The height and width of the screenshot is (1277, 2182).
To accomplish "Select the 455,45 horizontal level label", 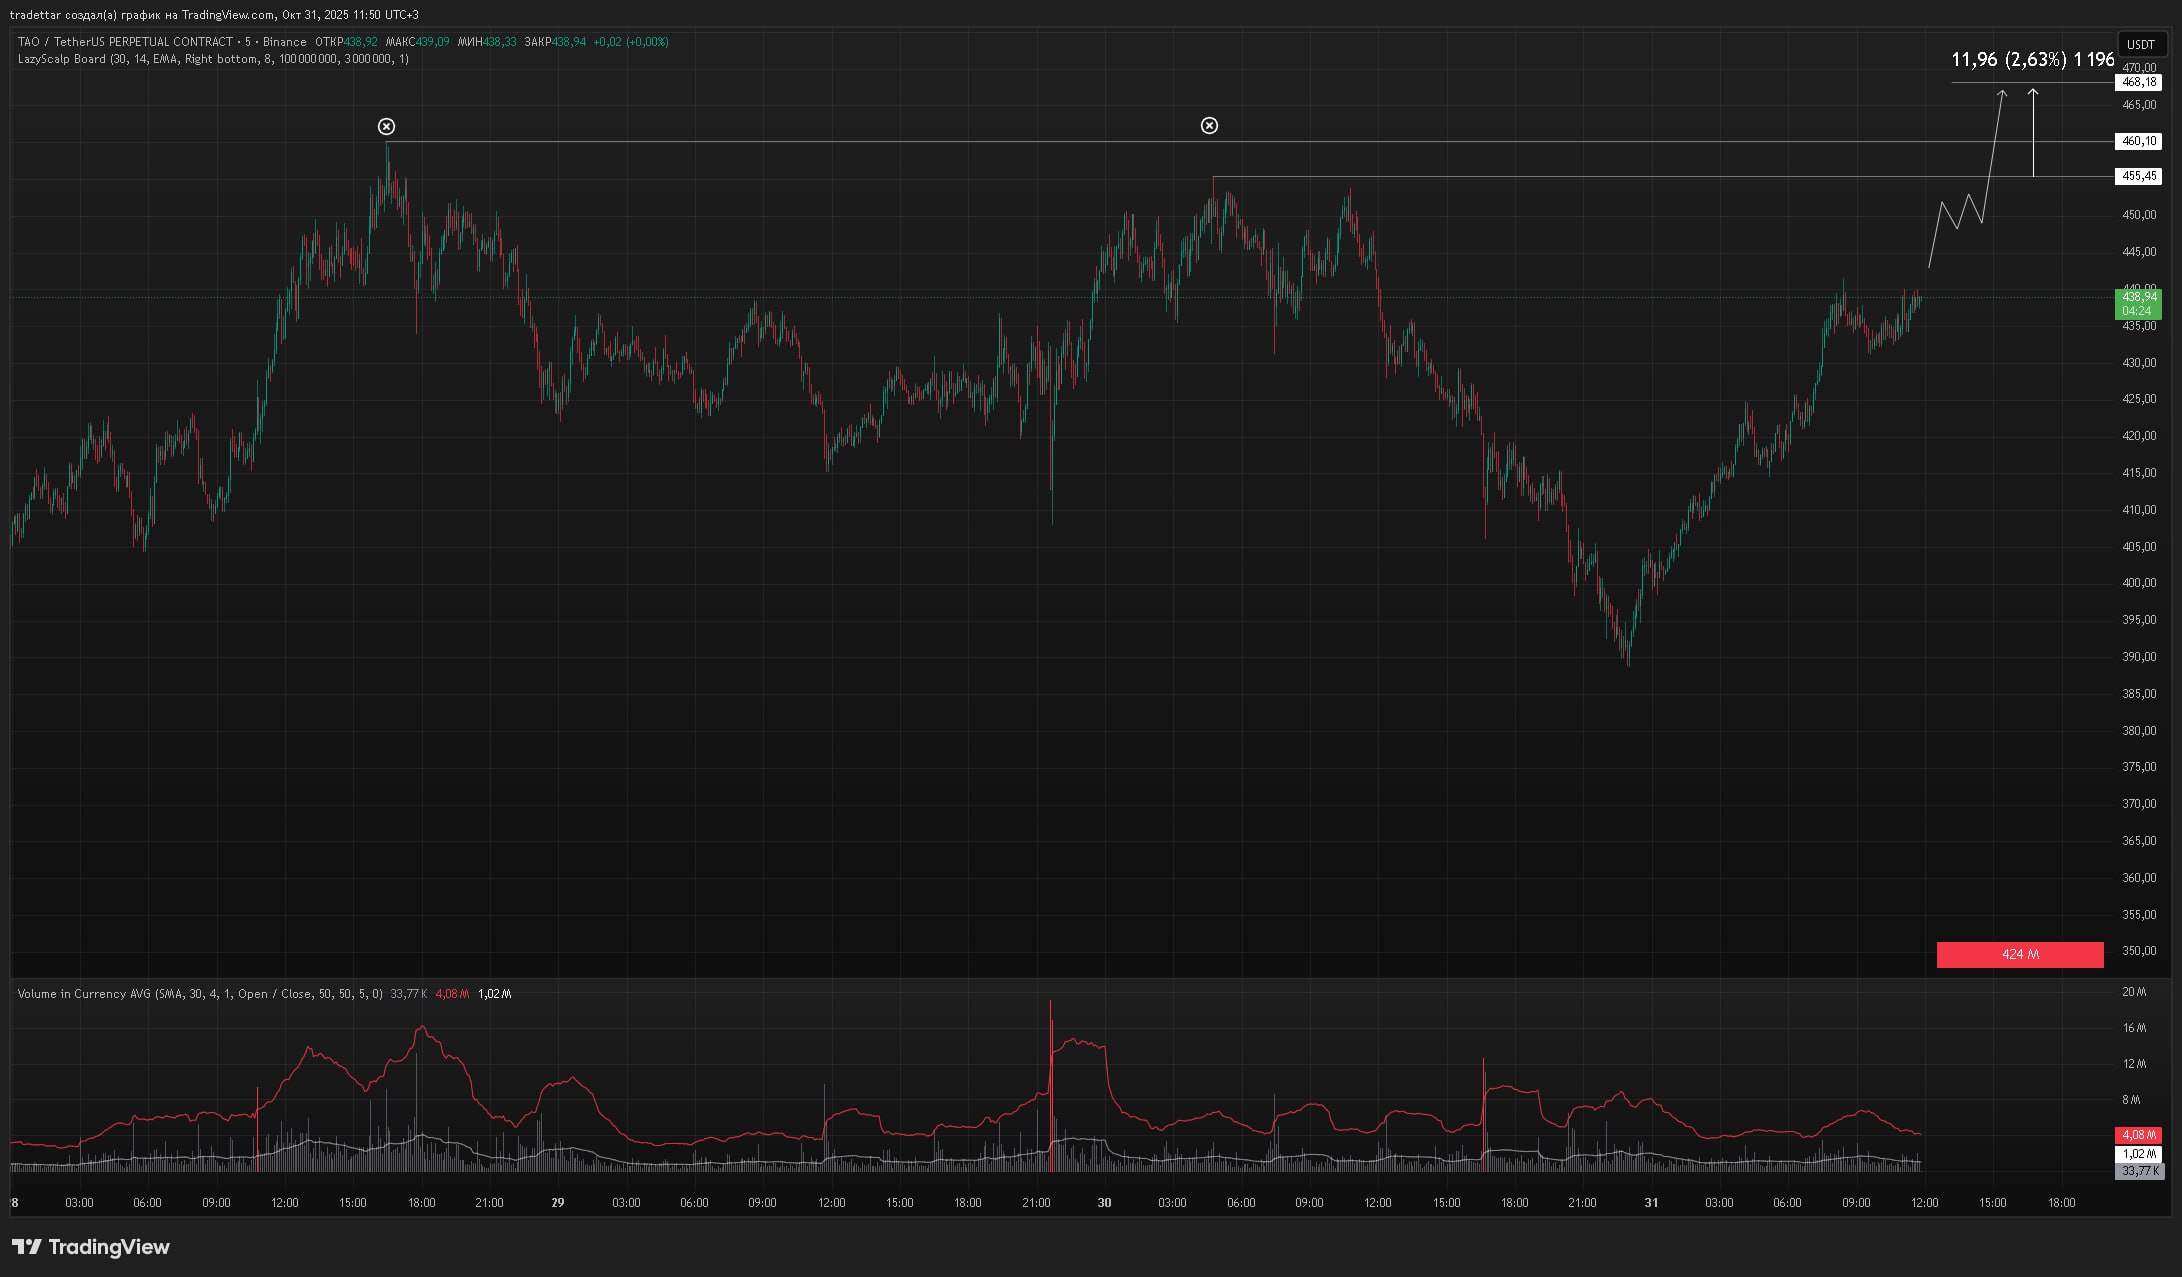I will click(2138, 177).
